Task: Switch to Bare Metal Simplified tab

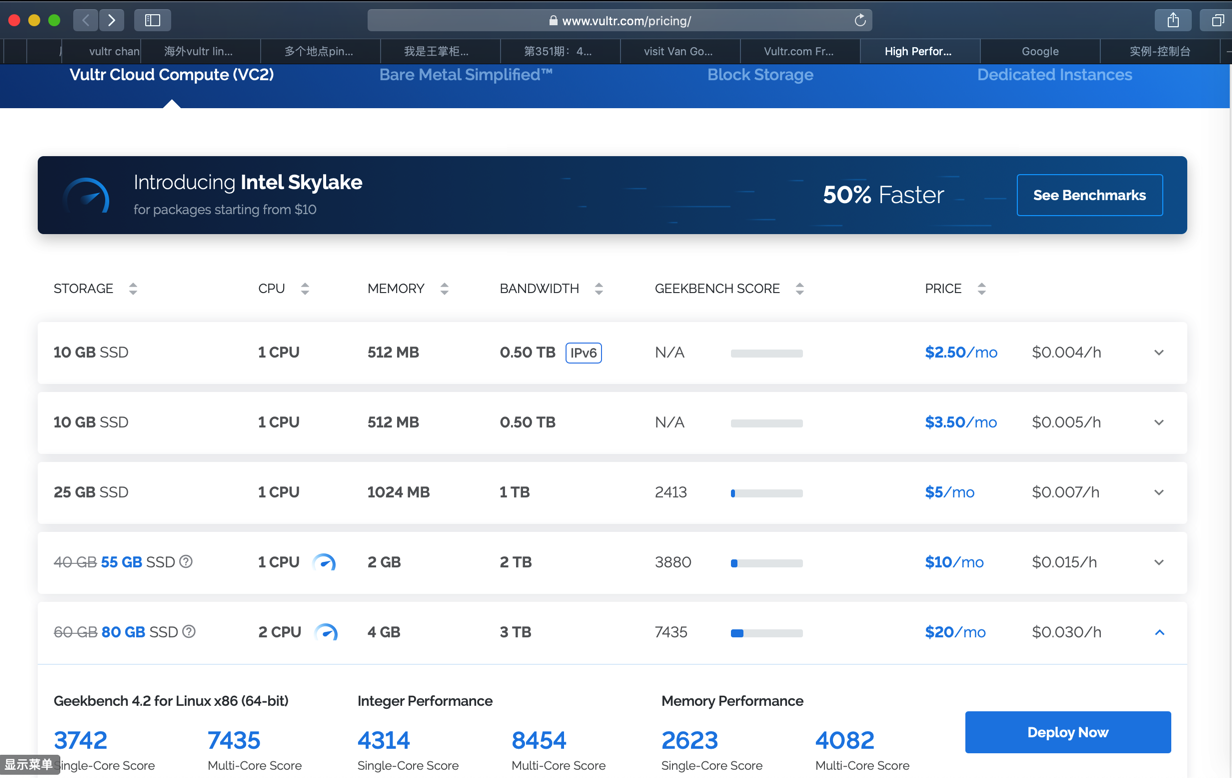Action: tap(466, 75)
